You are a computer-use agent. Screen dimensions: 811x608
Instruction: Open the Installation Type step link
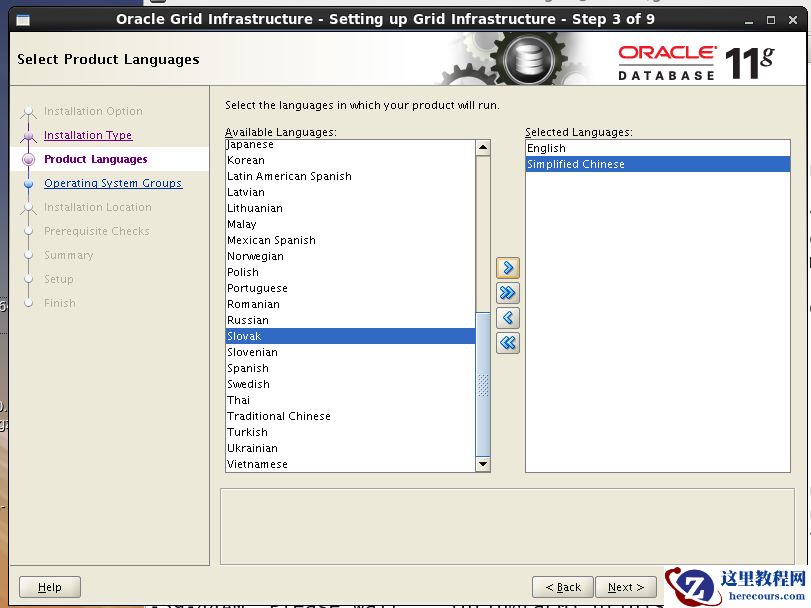(88, 135)
